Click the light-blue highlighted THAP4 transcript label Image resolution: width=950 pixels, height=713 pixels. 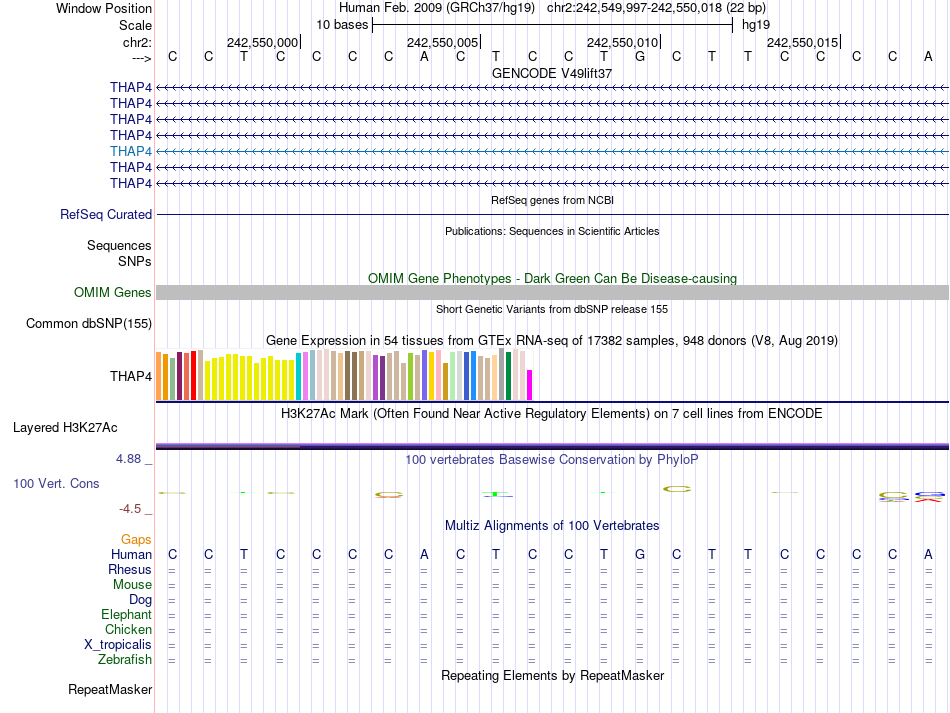tap(131, 151)
